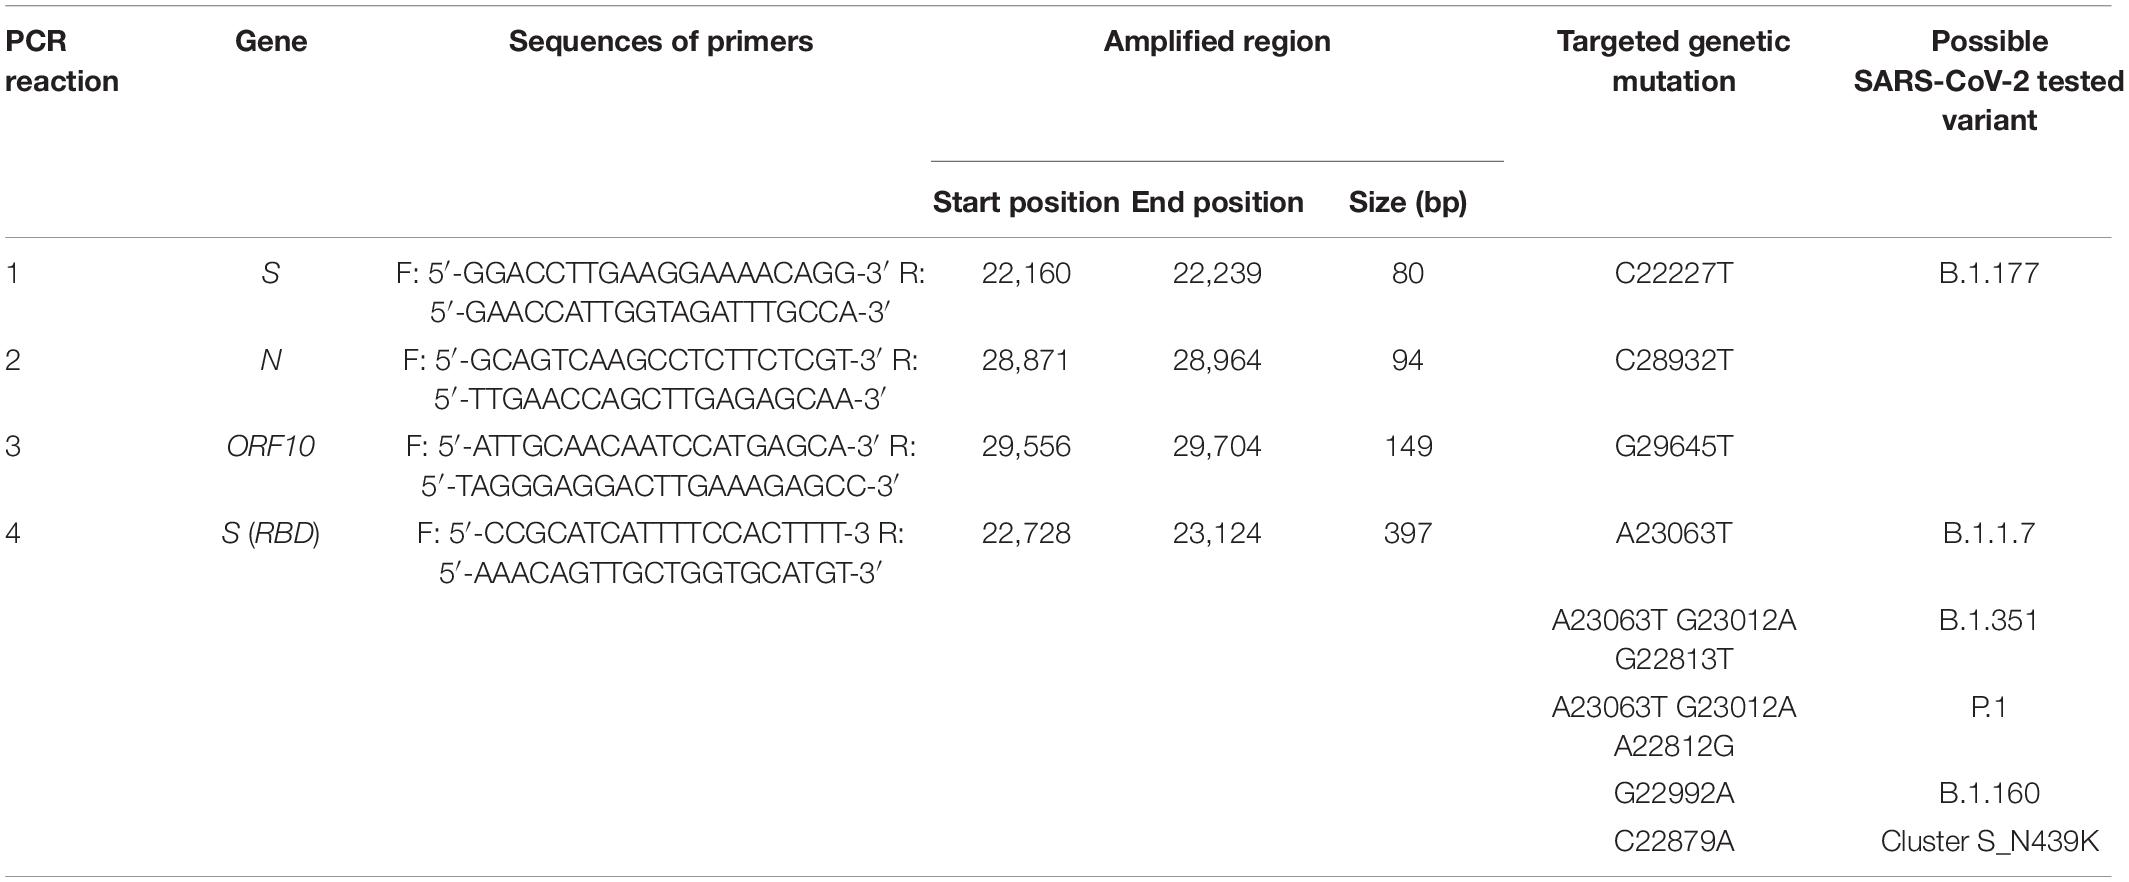The height and width of the screenshot is (882, 2129).
Task: Click the 29,704 end position value
Action: pyautogui.click(x=1217, y=447)
